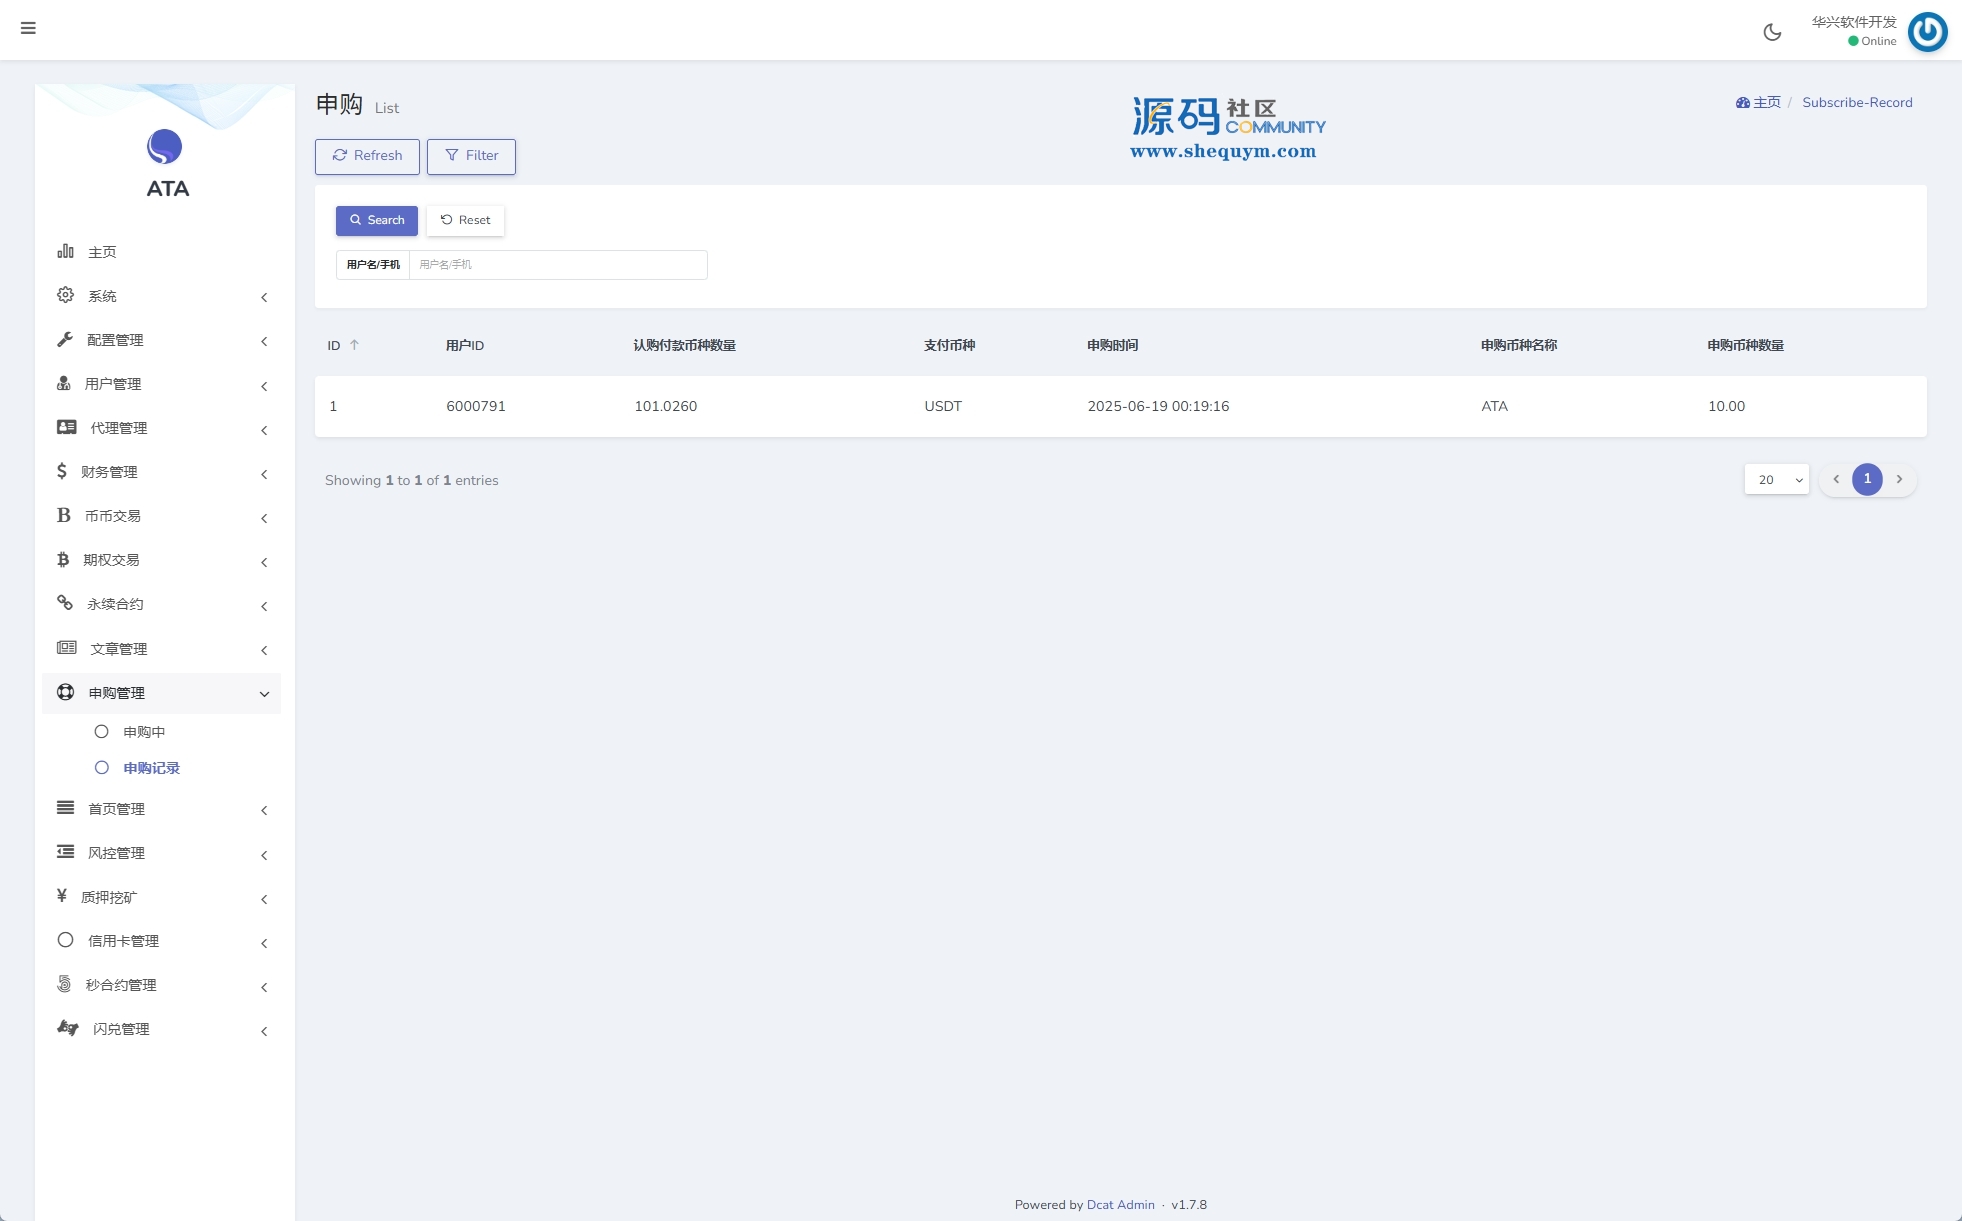
Task: Click the 期权交易 bitcoin icon
Action: 63,559
